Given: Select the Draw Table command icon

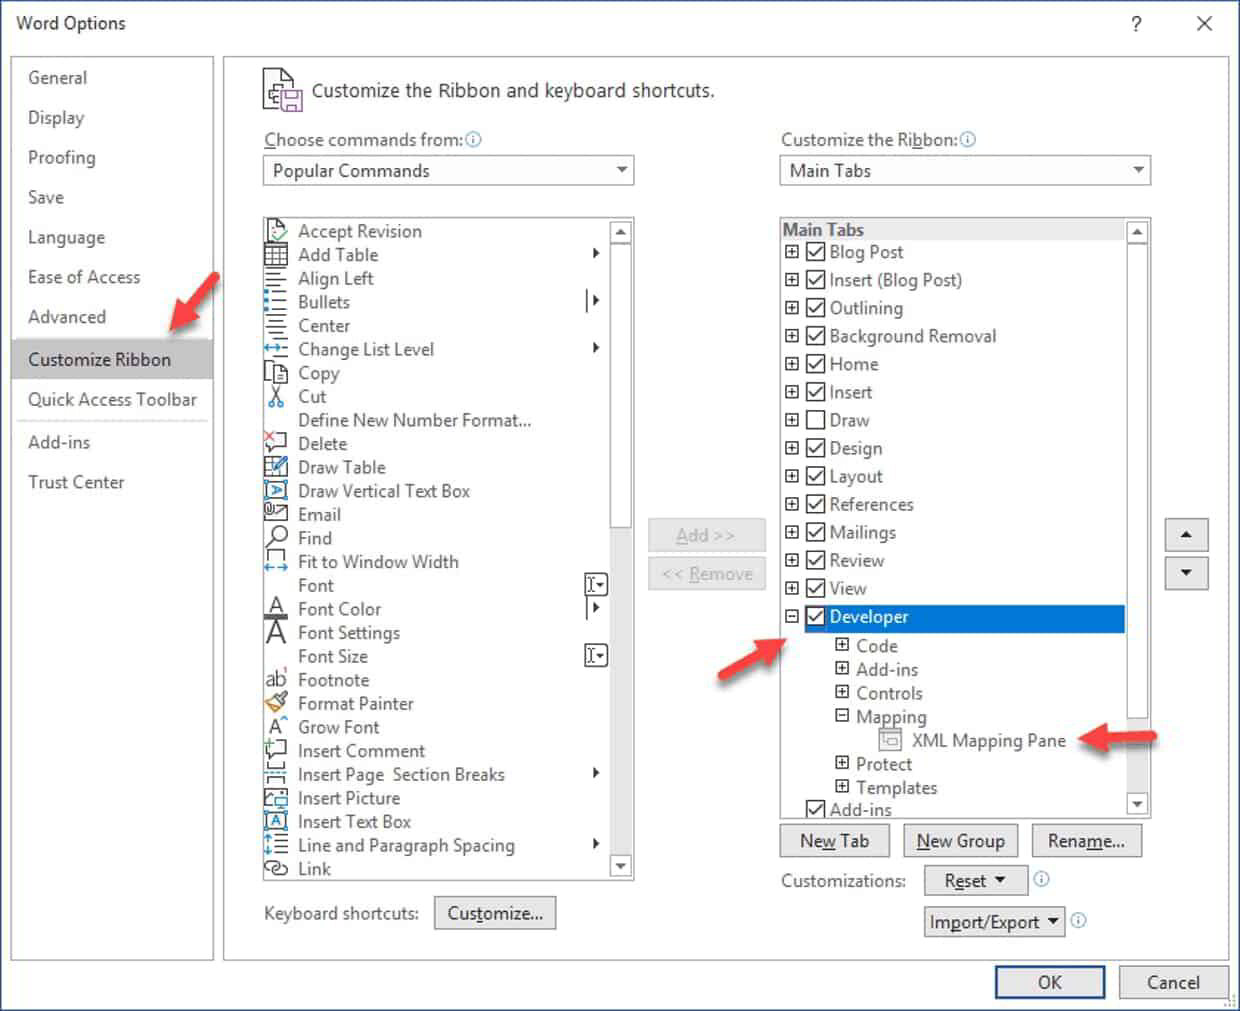Looking at the screenshot, I should tap(275, 466).
